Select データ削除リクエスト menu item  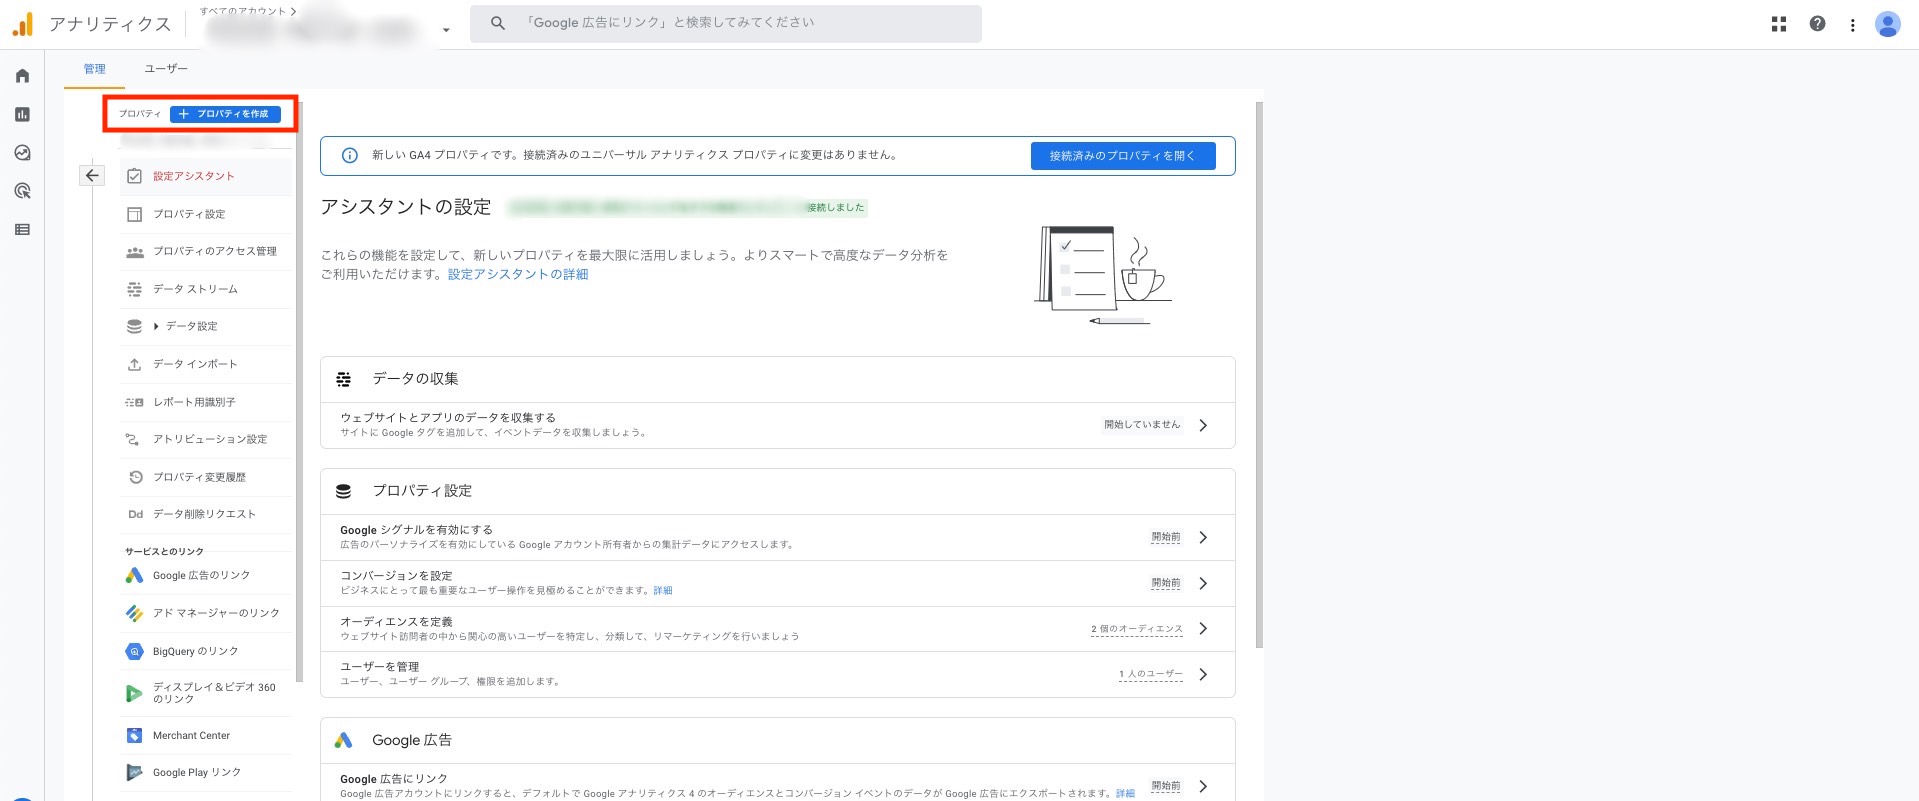point(206,514)
